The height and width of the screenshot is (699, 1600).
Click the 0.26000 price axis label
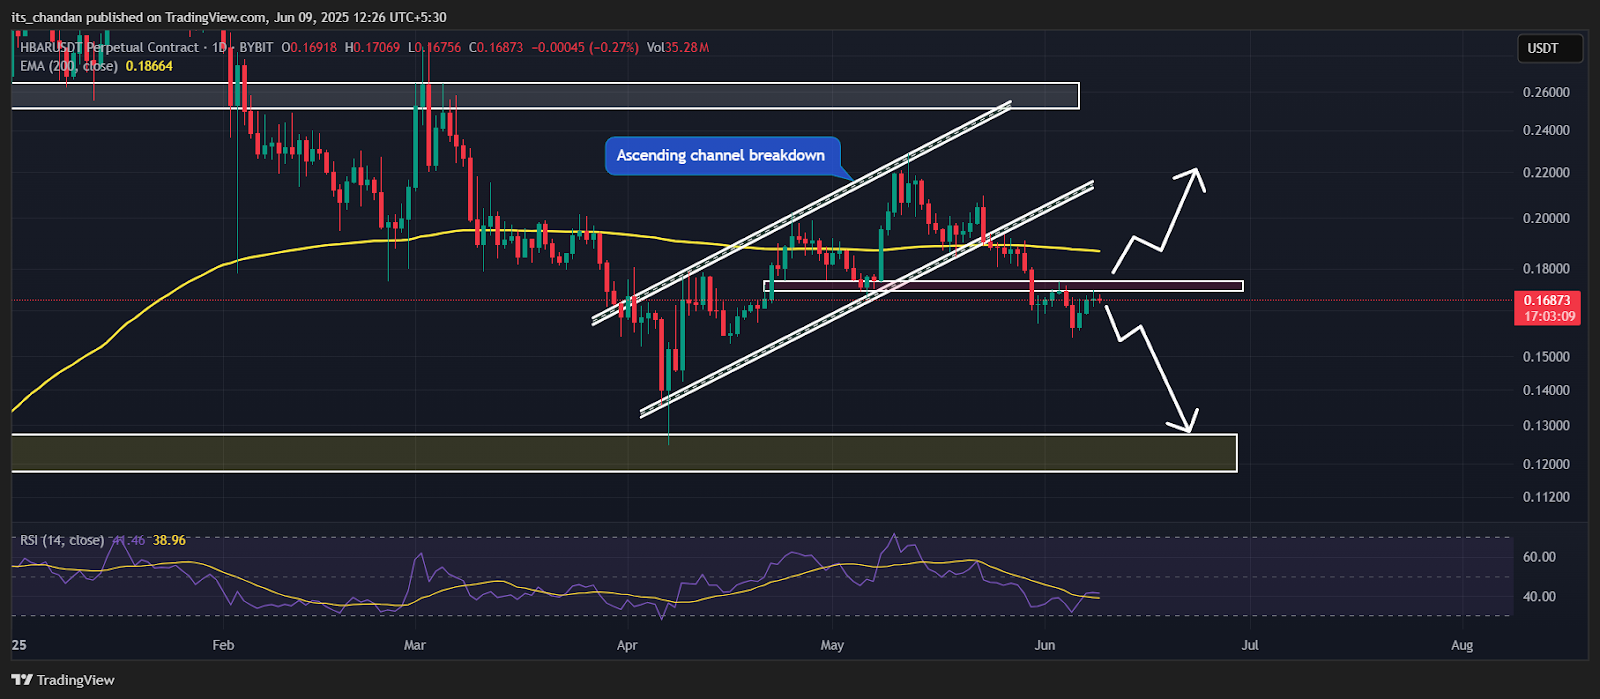[1546, 92]
